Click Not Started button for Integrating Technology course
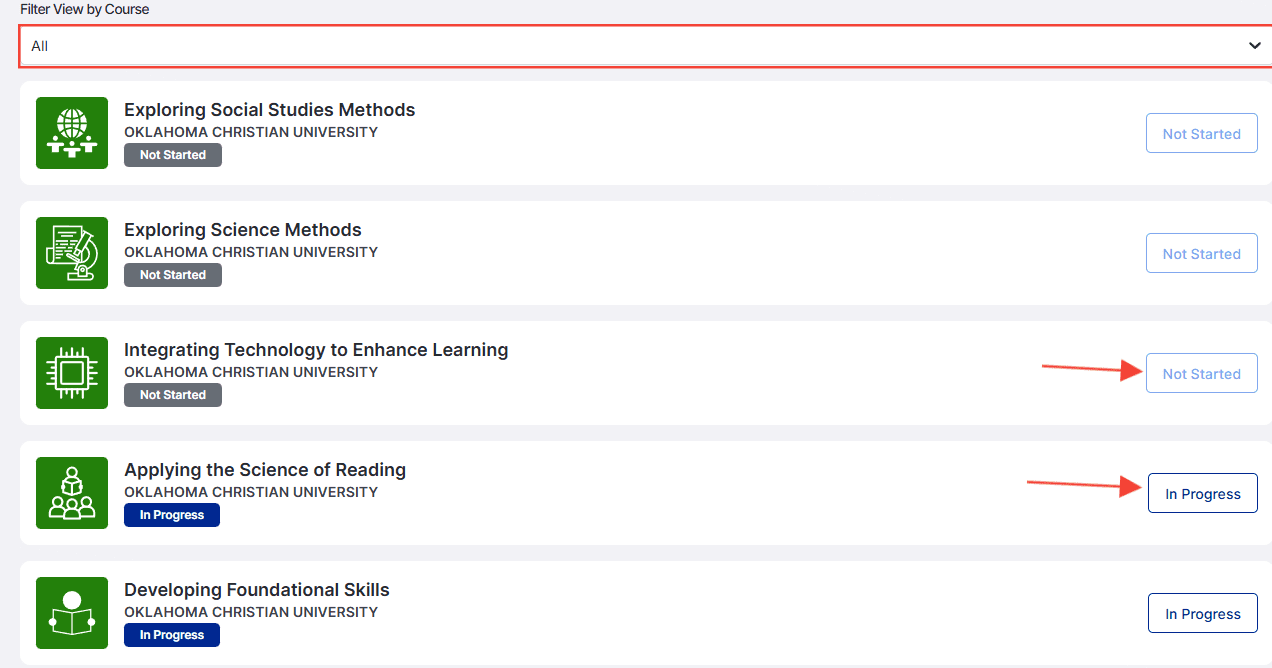The height and width of the screenshot is (668, 1272). pyautogui.click(x=1202, y=373)
